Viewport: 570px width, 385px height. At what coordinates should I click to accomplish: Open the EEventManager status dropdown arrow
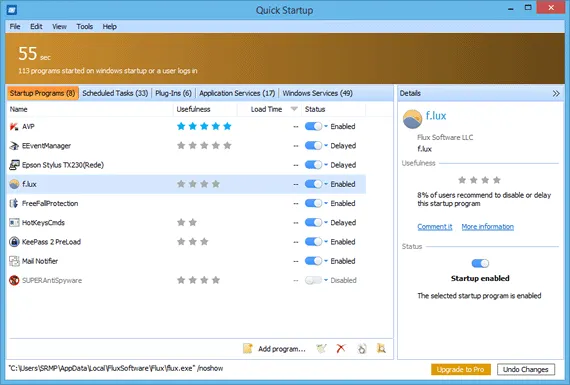click(x=326, y=146)
